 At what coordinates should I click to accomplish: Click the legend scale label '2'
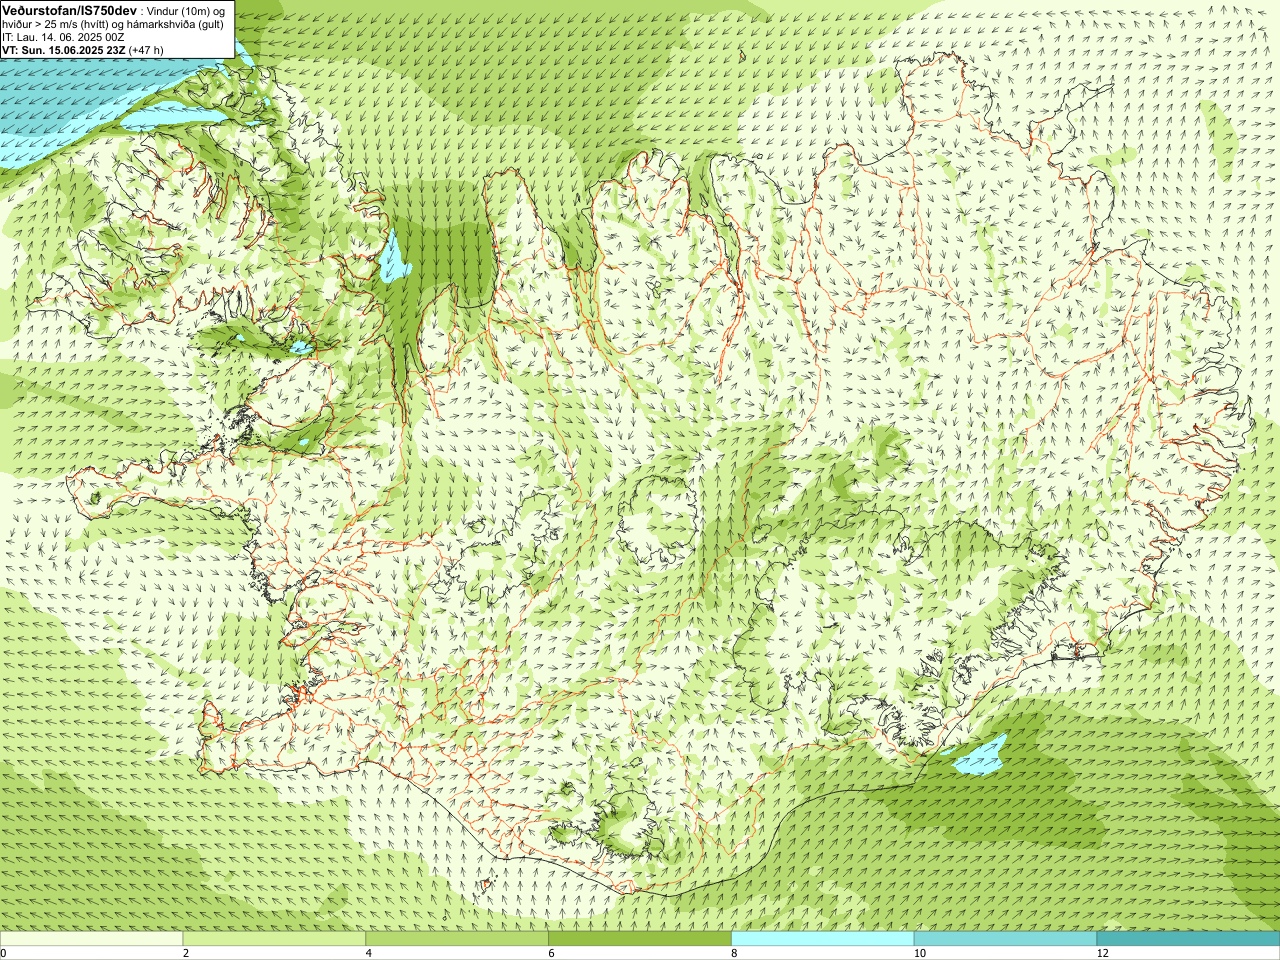point(186,953)
